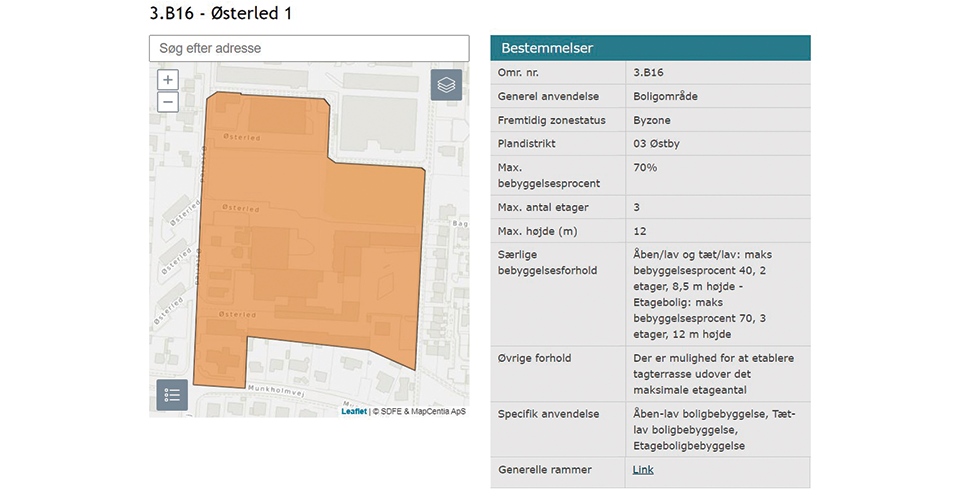The image size is (960, 500).
Task: Zoom in on the map
Action: 168,80
